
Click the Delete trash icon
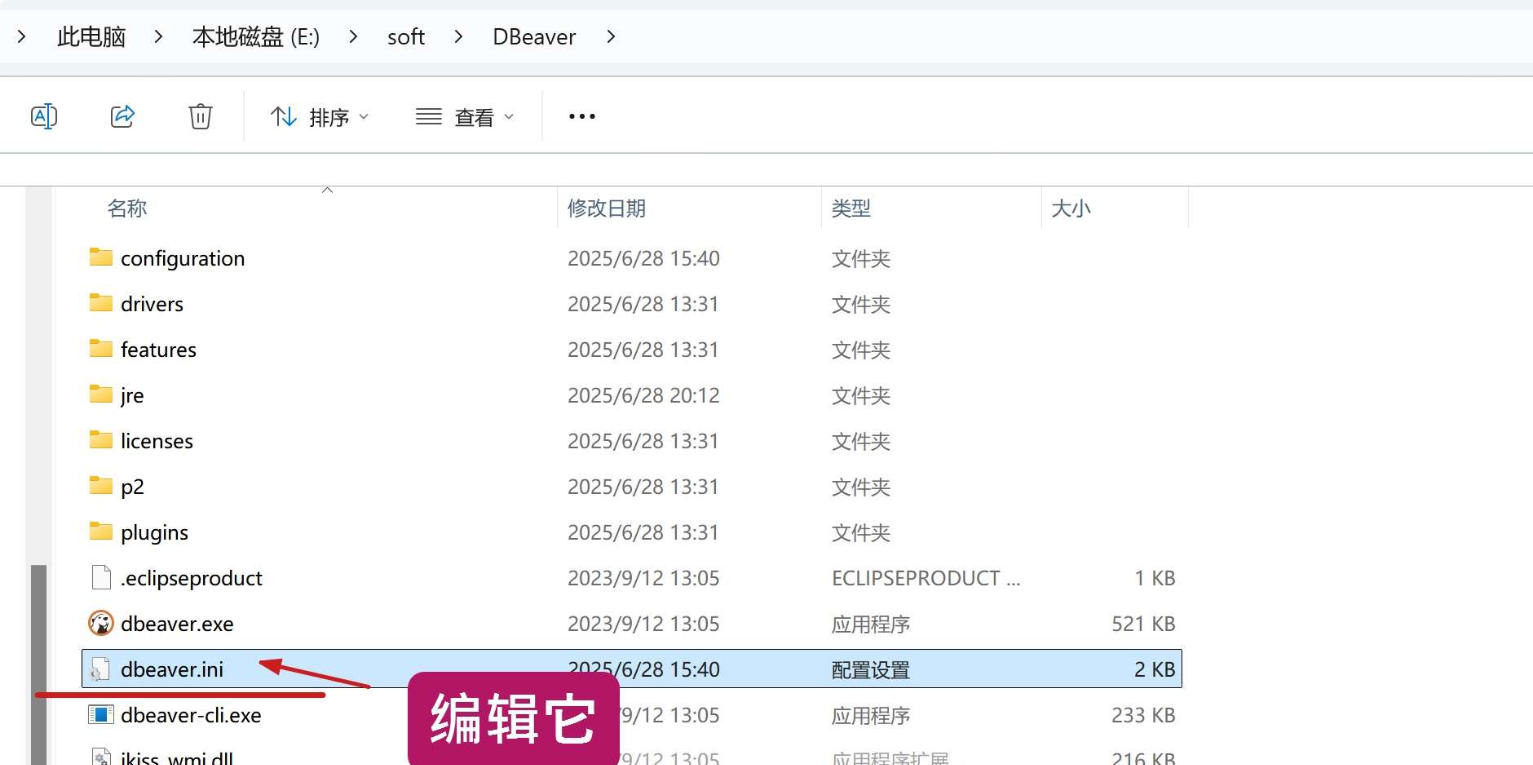[200, 116]
